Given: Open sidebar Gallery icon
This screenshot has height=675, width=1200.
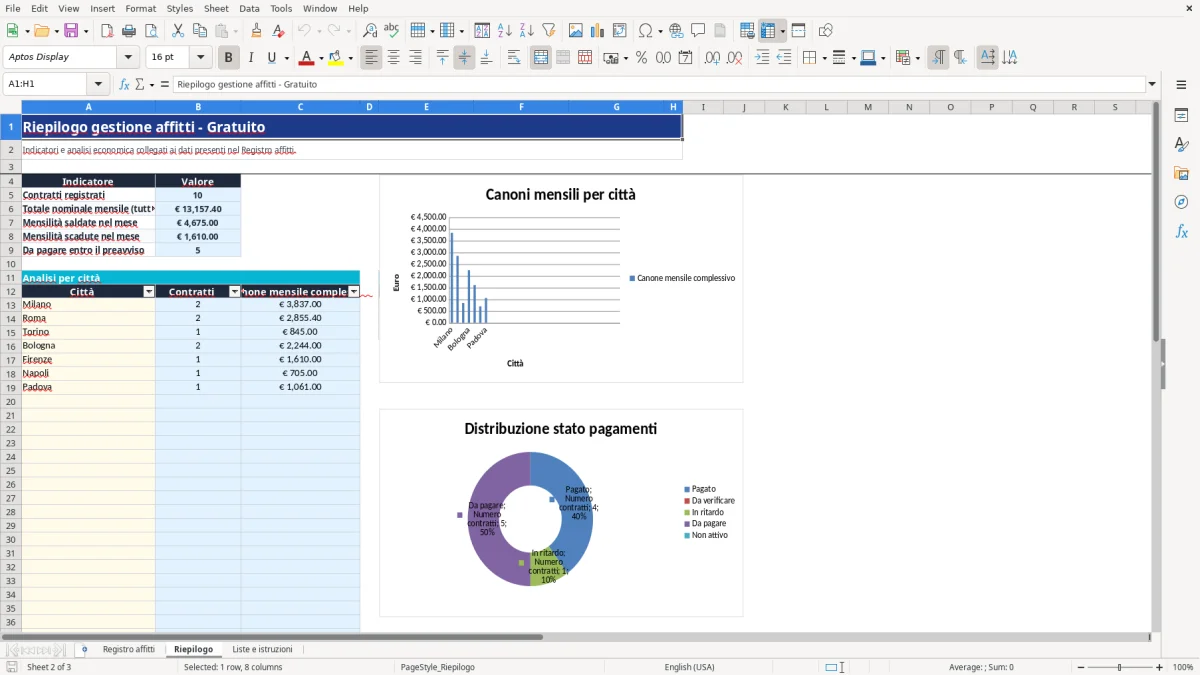Looking at the screenshot, I should [1181, 174].
